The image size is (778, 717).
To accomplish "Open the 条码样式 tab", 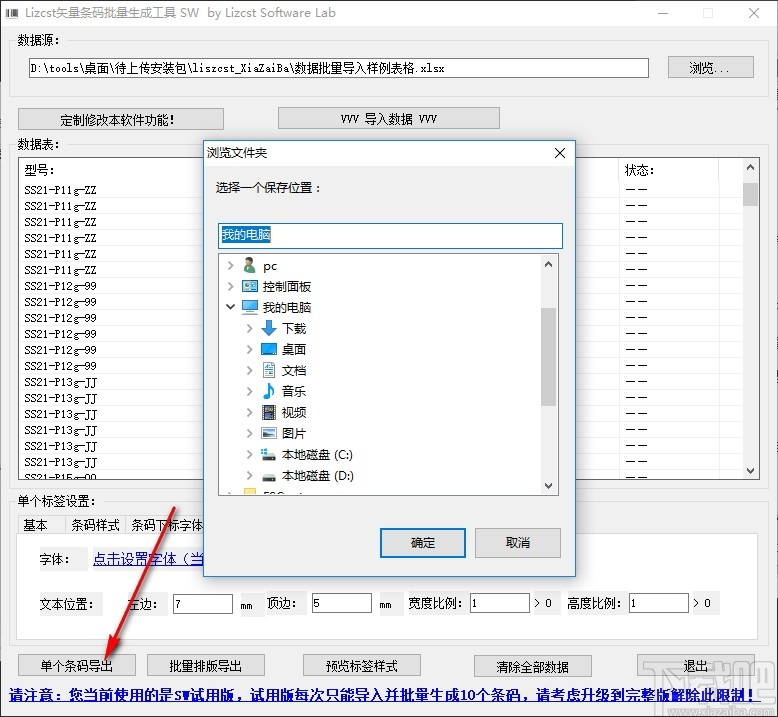I will pos(95,525).
